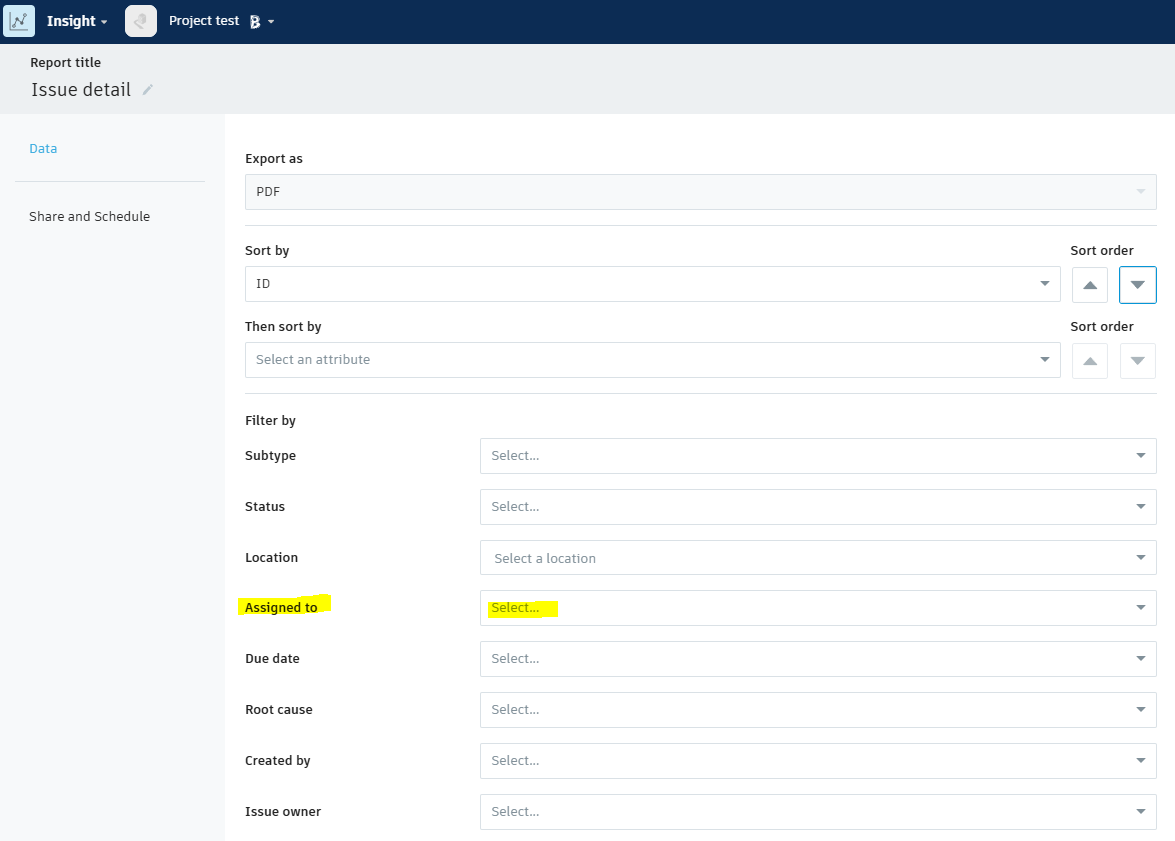Click the ascending arrow for Sort by

coord(1089,285)
